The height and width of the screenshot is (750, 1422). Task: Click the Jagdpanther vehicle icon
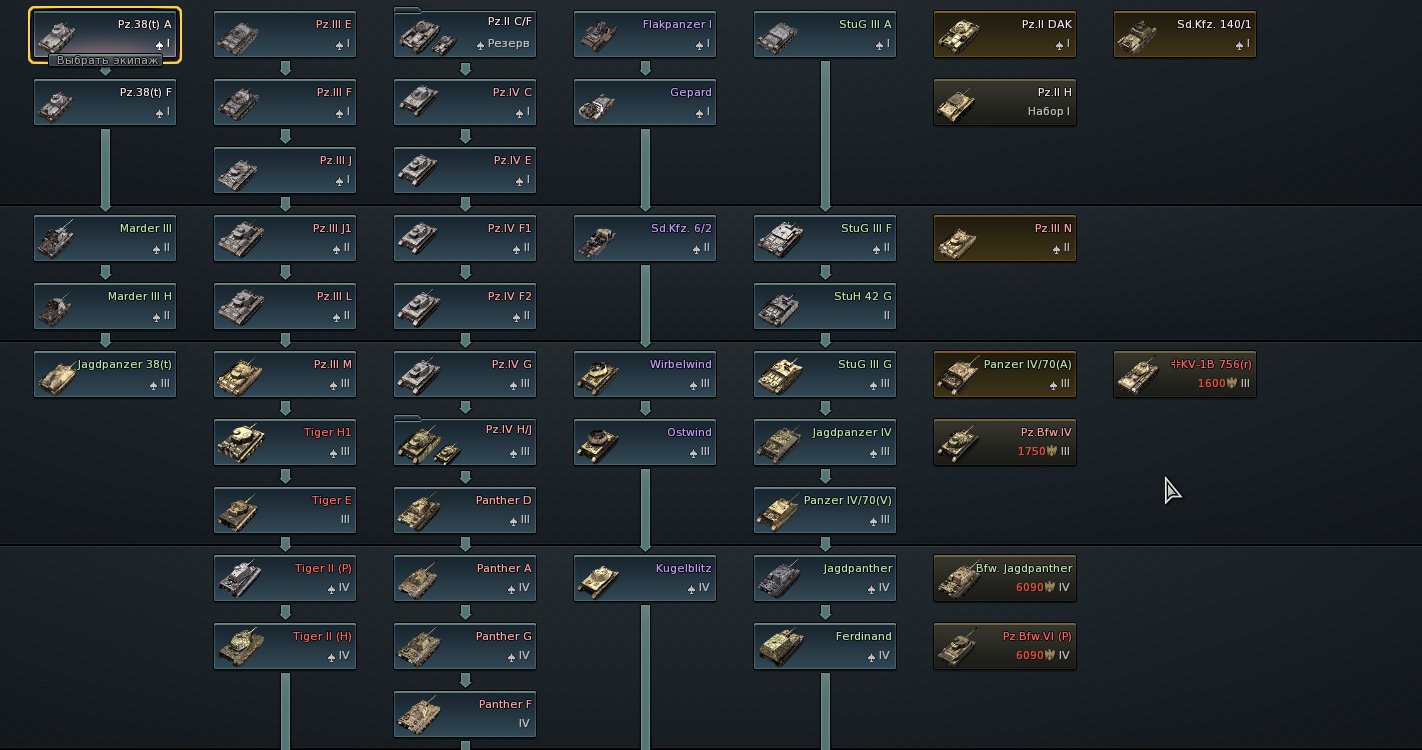tap(780, 578)
